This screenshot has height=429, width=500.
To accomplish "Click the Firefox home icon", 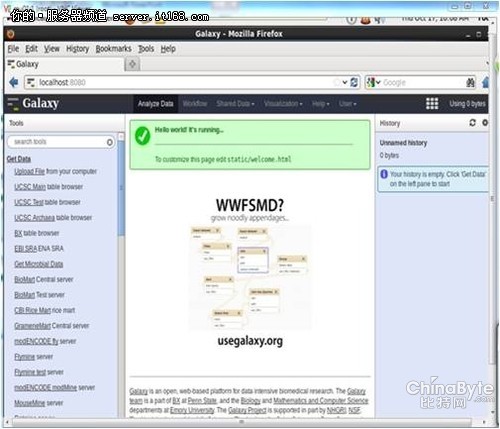I will click(x=485, y=82).
